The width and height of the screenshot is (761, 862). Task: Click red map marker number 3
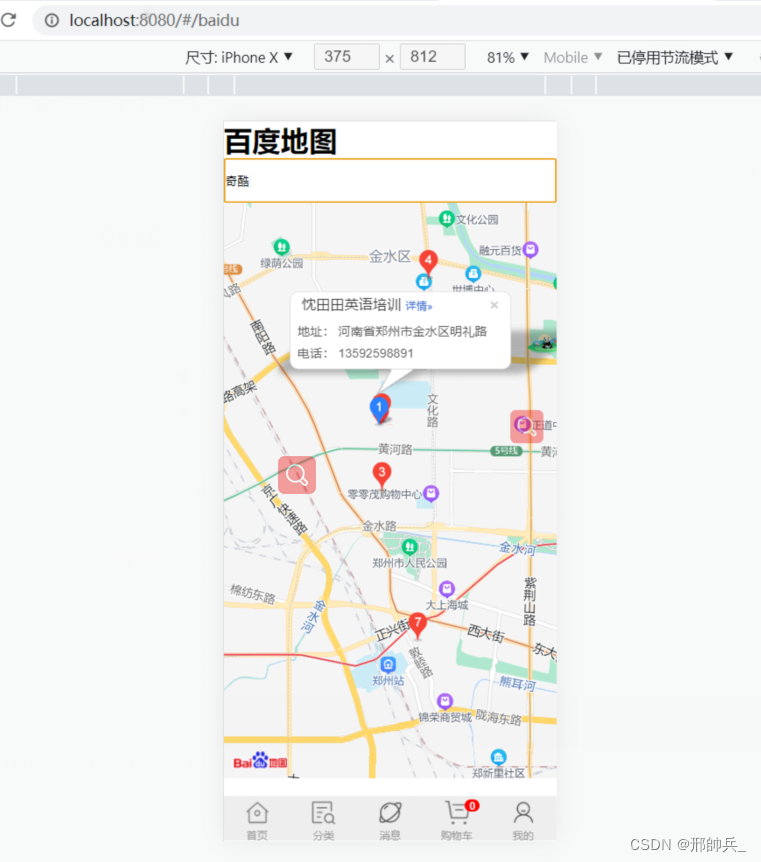pos(382,474)
